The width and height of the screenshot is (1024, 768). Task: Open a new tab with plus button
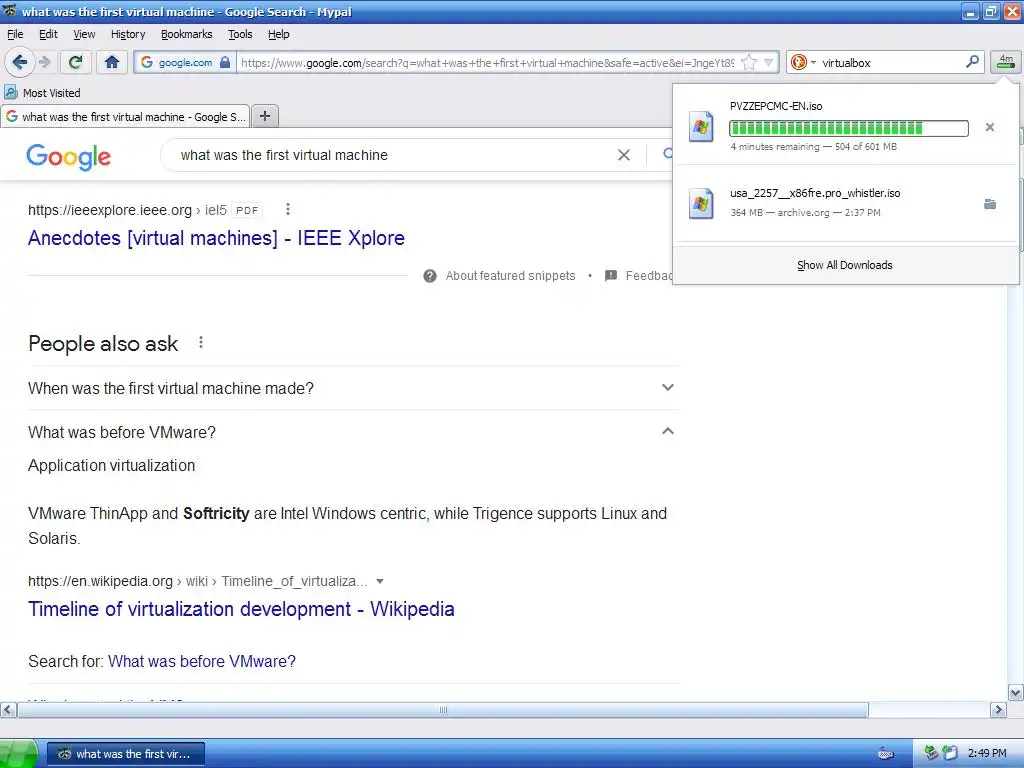[x=264, y=116]
